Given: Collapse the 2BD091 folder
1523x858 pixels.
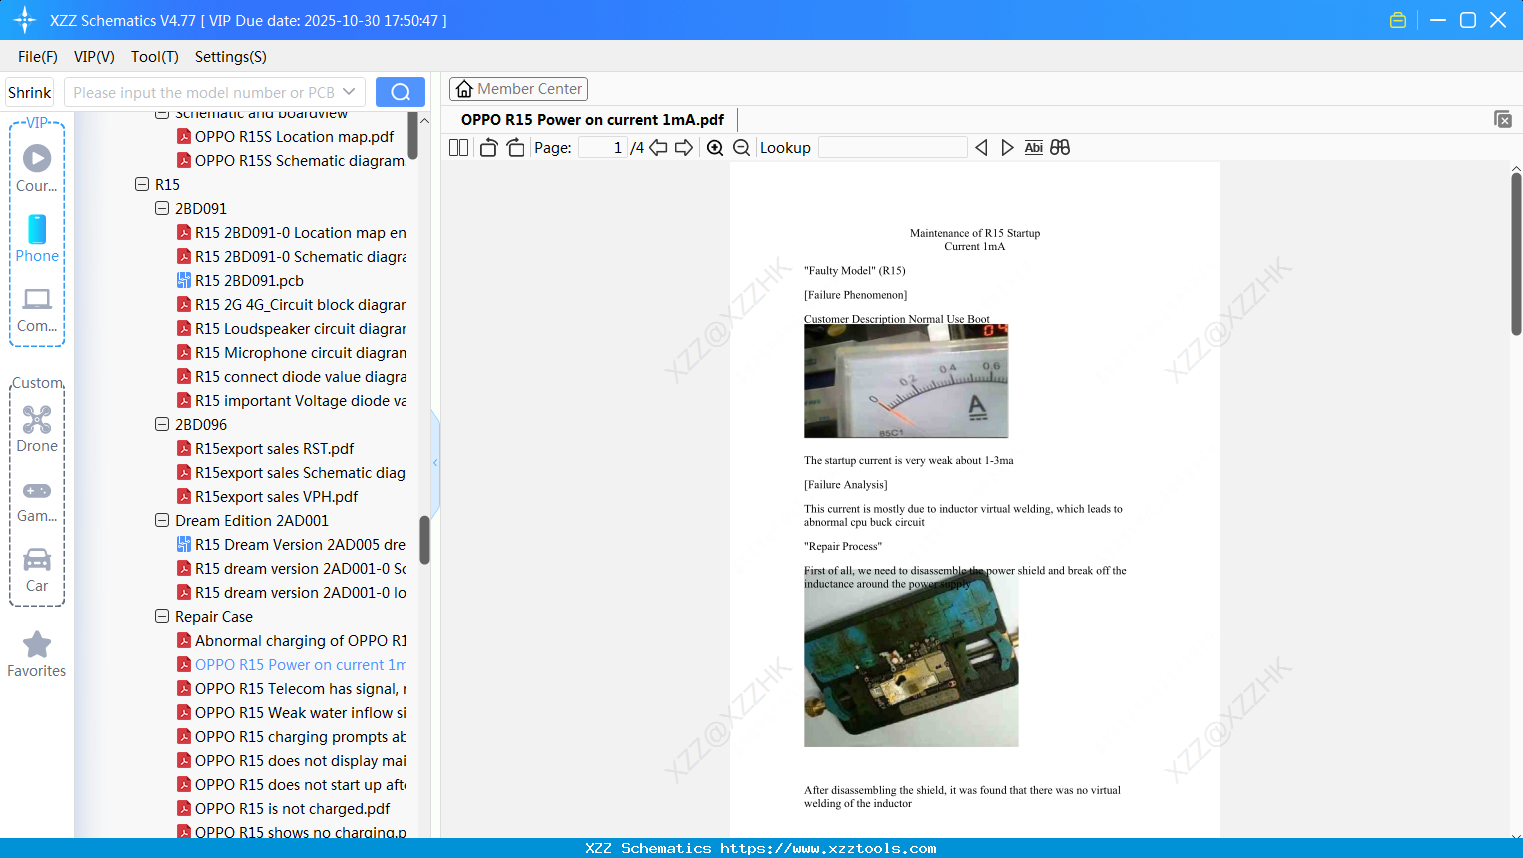Looking at the screenshot, I should (162, 209).
